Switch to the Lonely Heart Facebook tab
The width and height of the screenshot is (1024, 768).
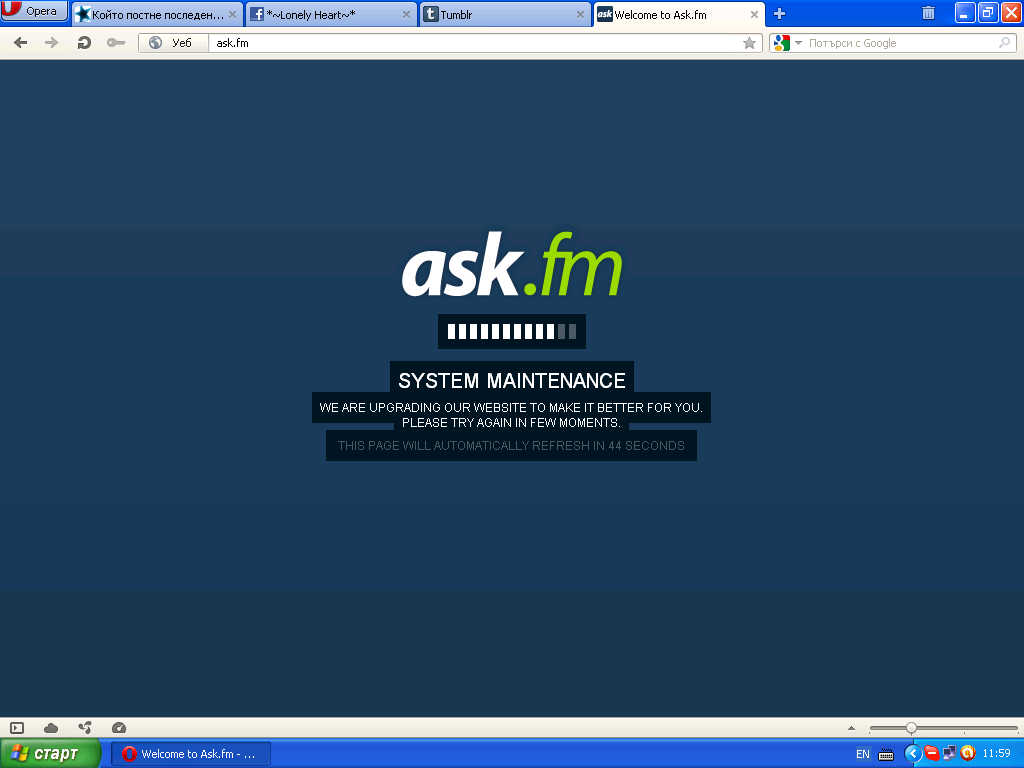click(331, 14)
